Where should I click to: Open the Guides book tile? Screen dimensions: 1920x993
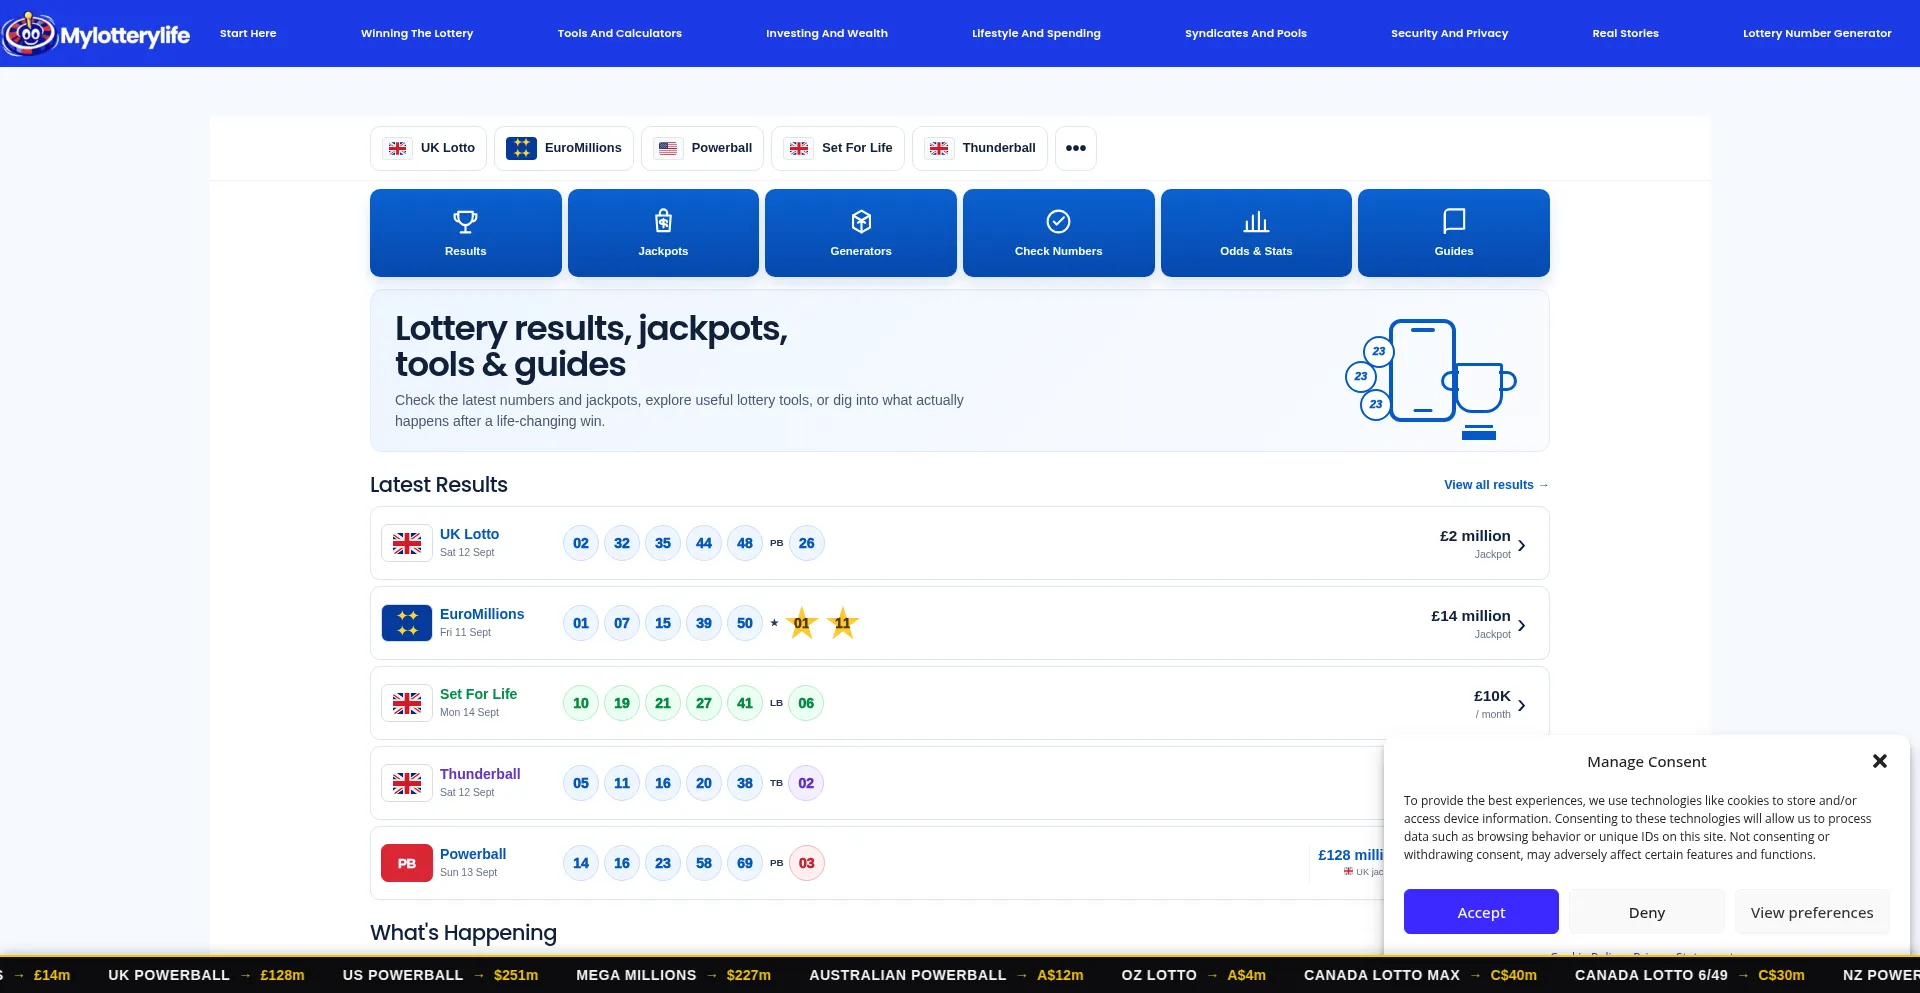pyautogui.click(x=1454, y=233)
